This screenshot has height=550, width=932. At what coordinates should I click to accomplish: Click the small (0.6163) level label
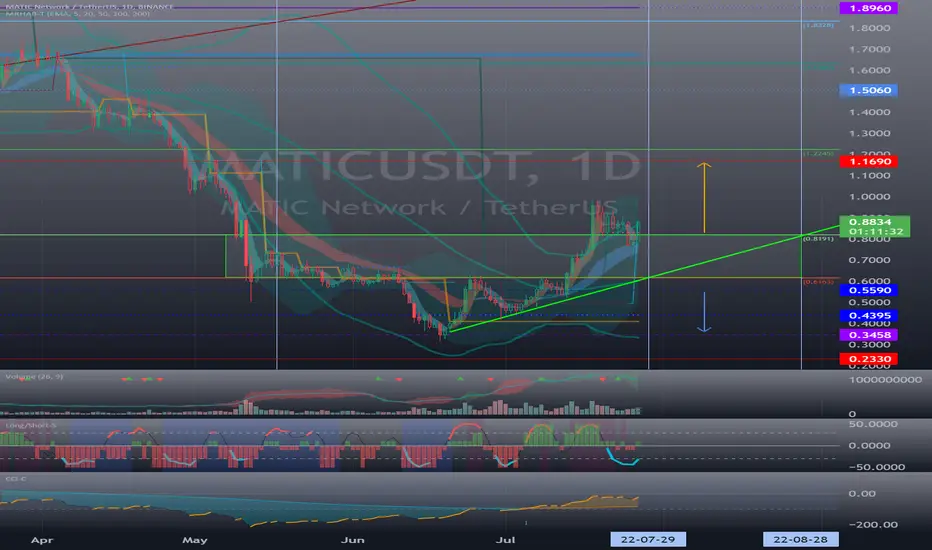[818, 282]
